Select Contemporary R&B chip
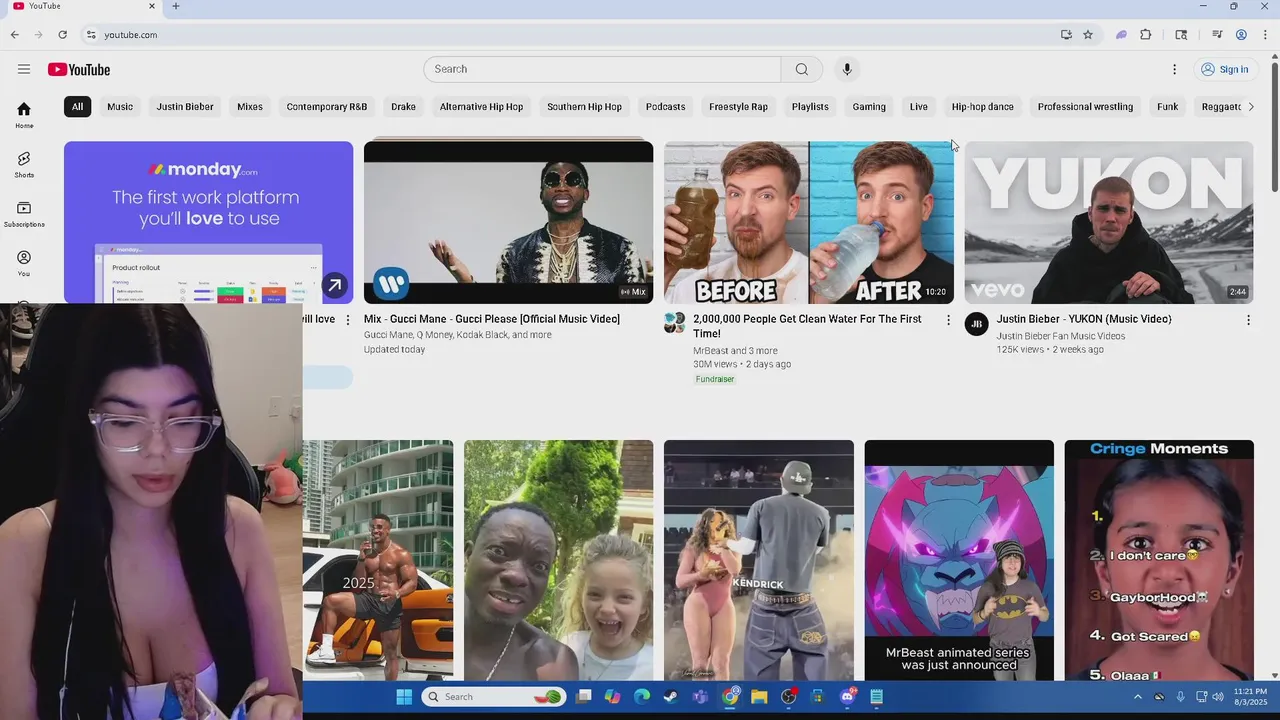 (327, 106)
